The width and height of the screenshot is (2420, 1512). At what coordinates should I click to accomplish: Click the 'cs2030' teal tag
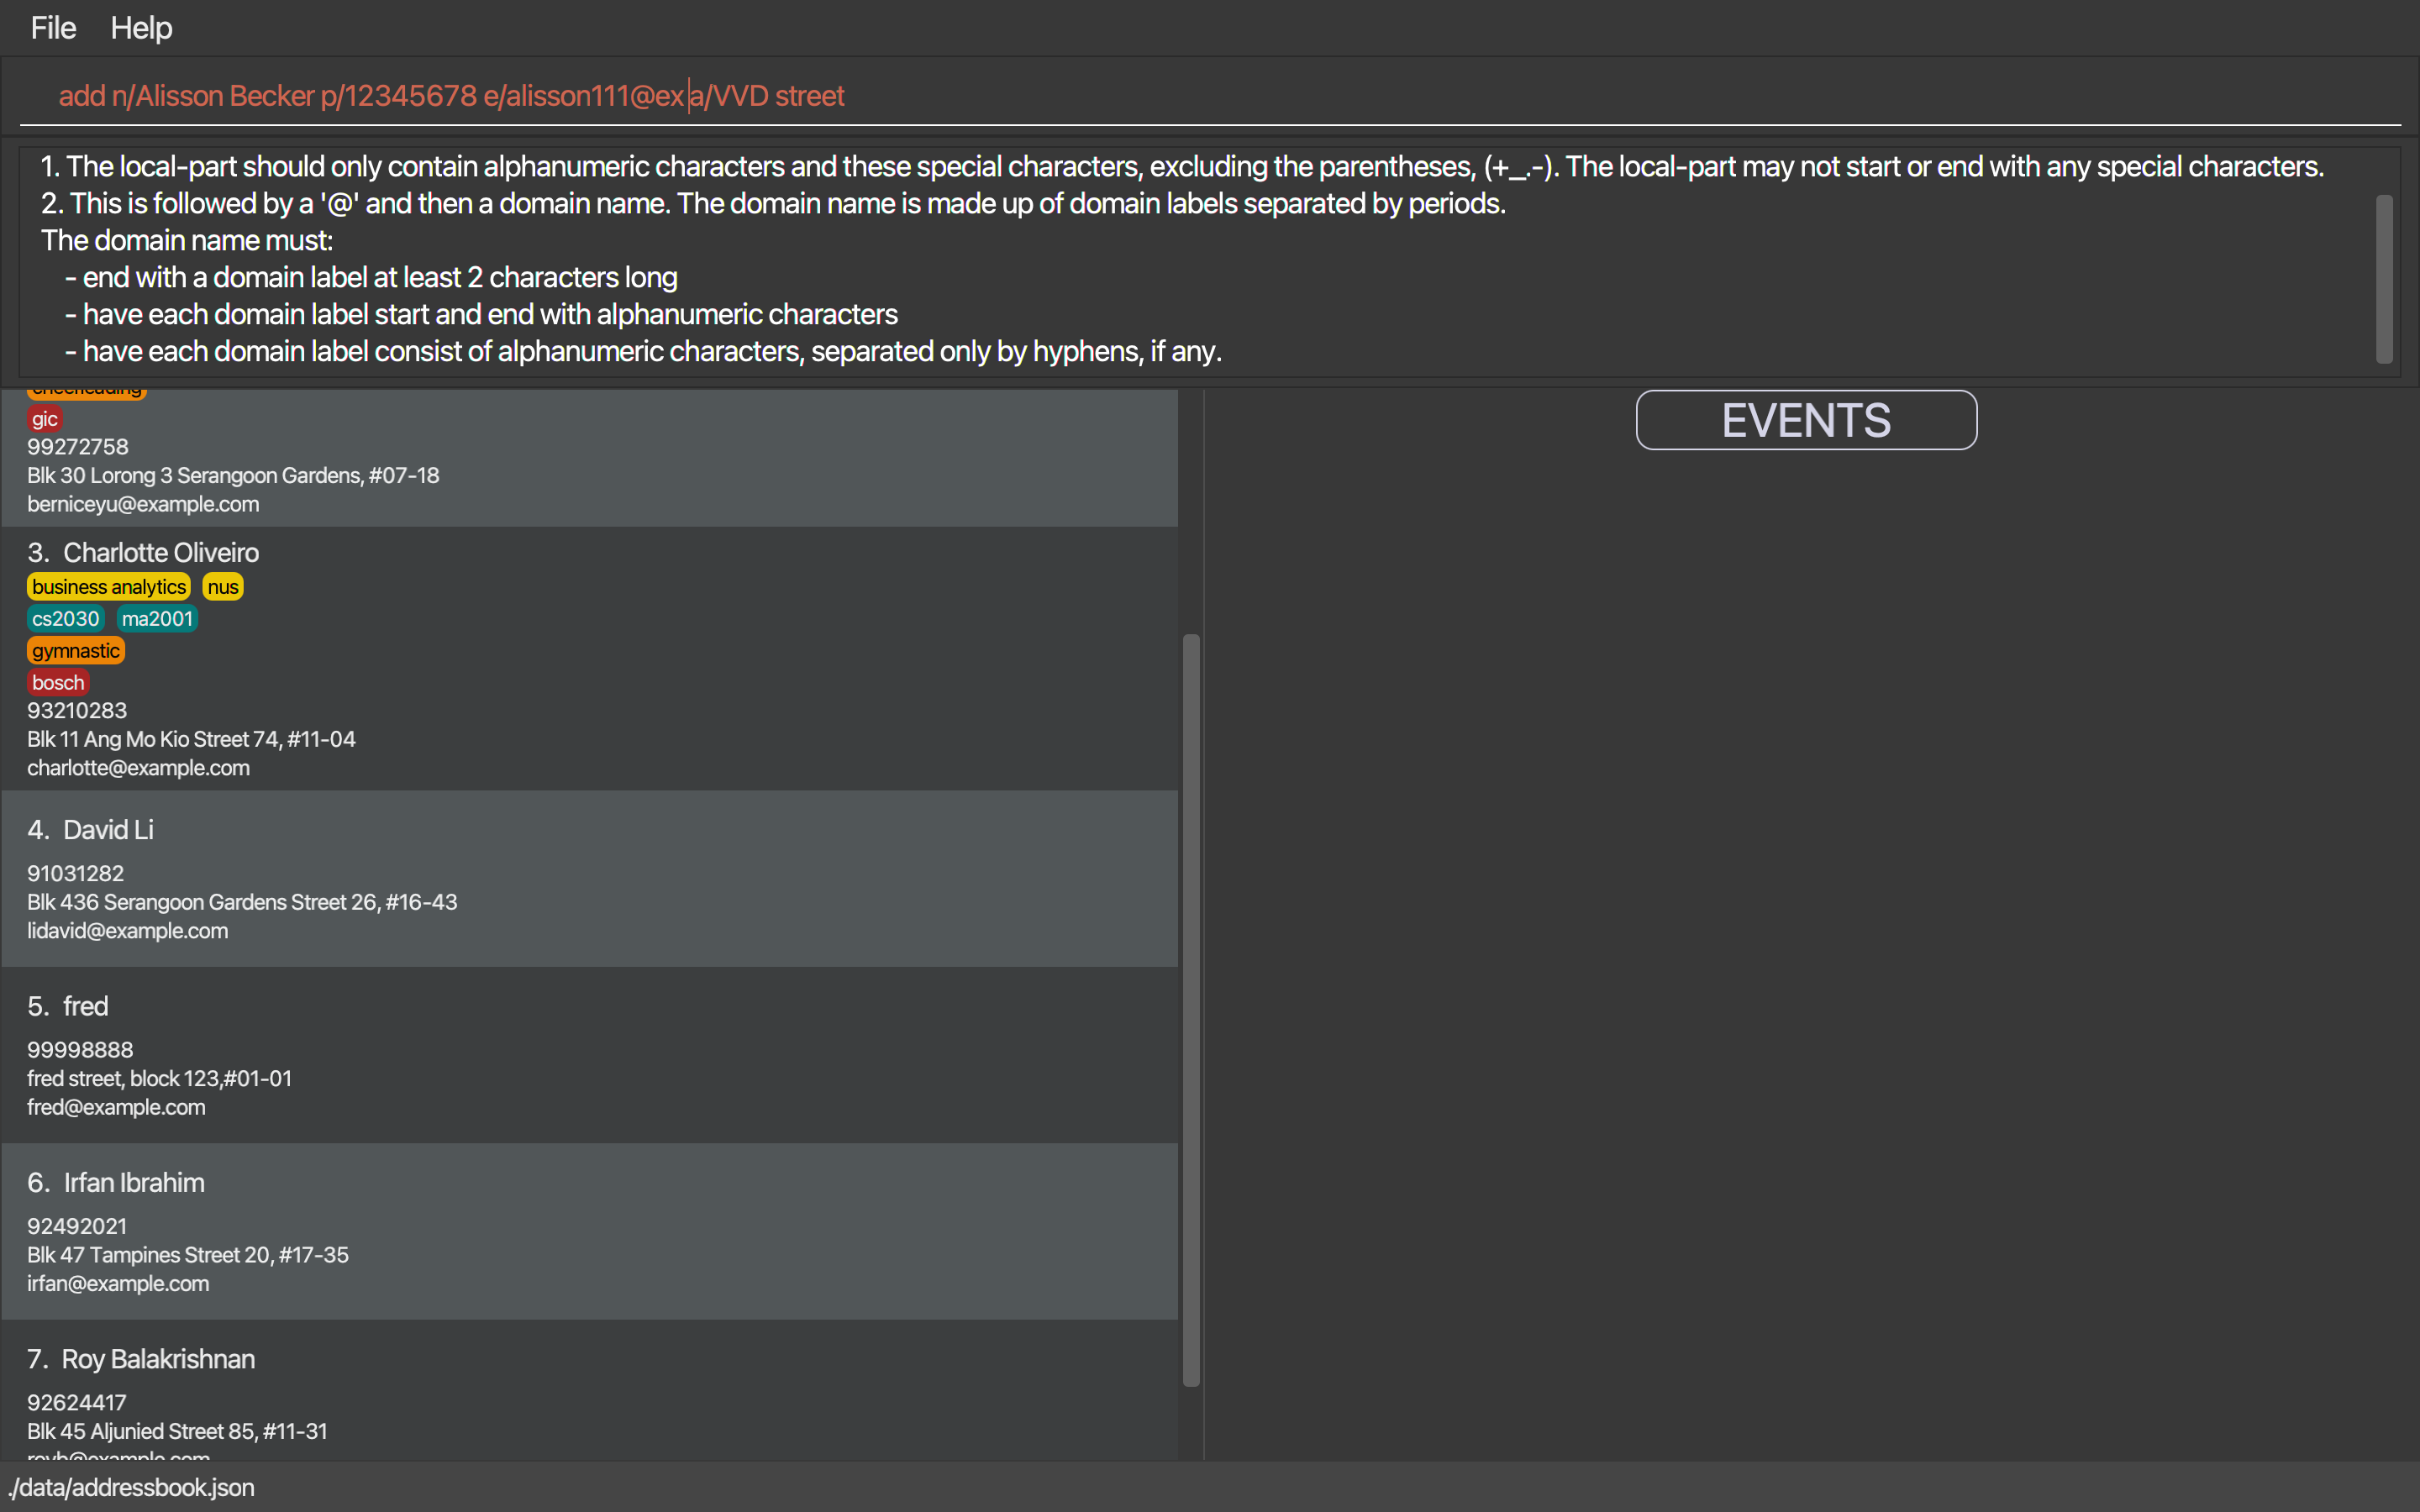coord(65,619)
